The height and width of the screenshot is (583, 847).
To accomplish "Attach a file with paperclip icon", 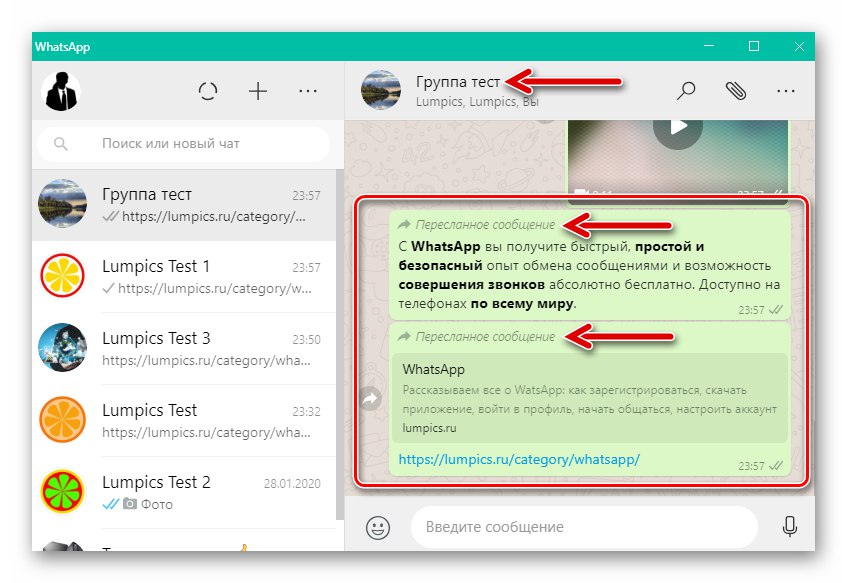I will point(736,91).
